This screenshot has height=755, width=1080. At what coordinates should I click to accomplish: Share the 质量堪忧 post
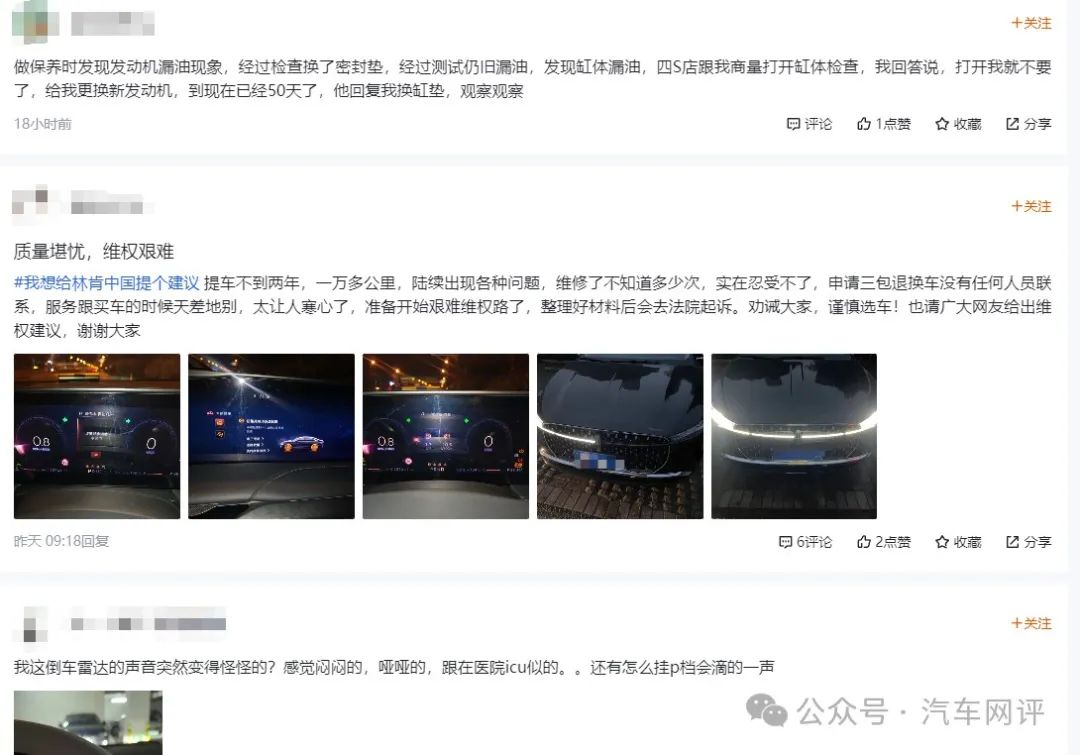1028,542
